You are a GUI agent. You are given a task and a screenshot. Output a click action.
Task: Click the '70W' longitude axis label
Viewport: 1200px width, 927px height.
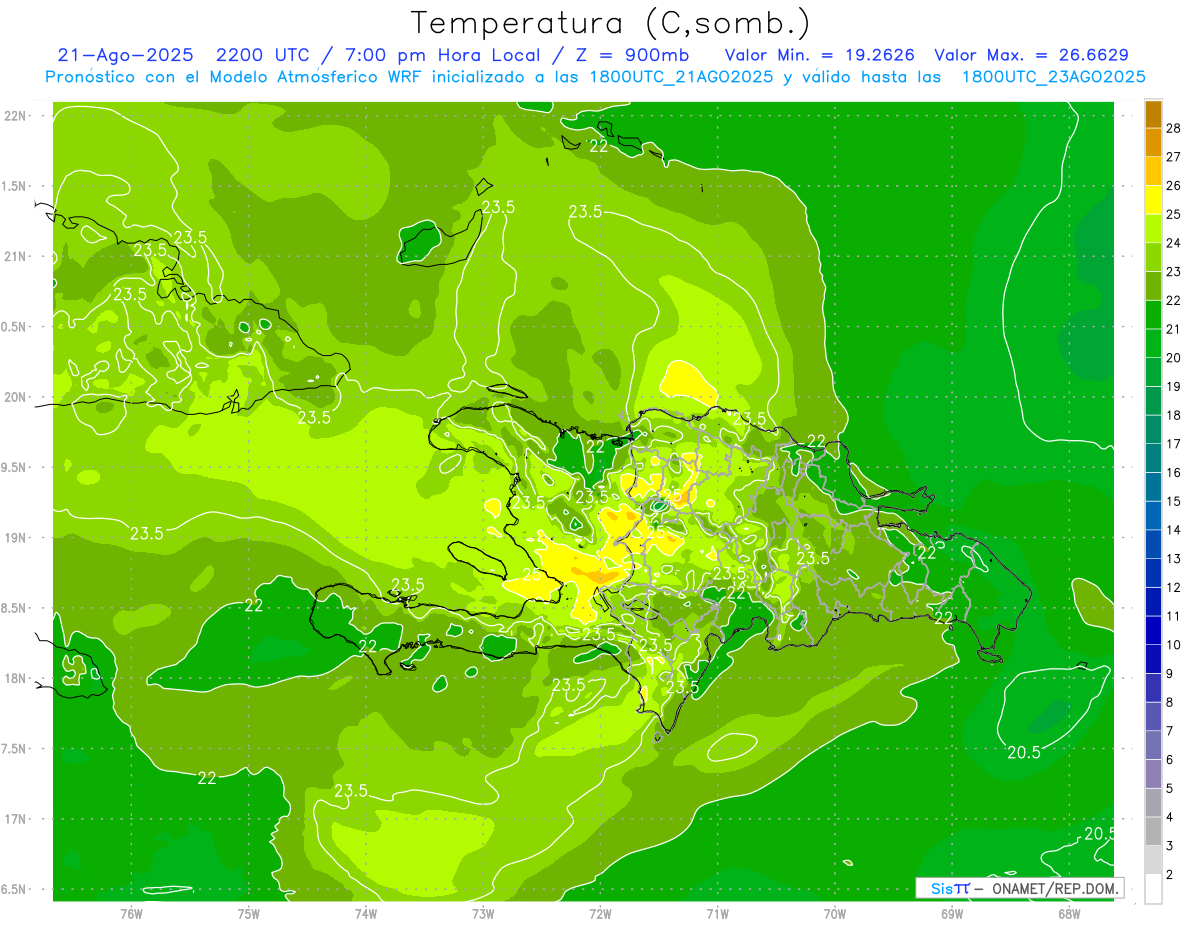834,913
